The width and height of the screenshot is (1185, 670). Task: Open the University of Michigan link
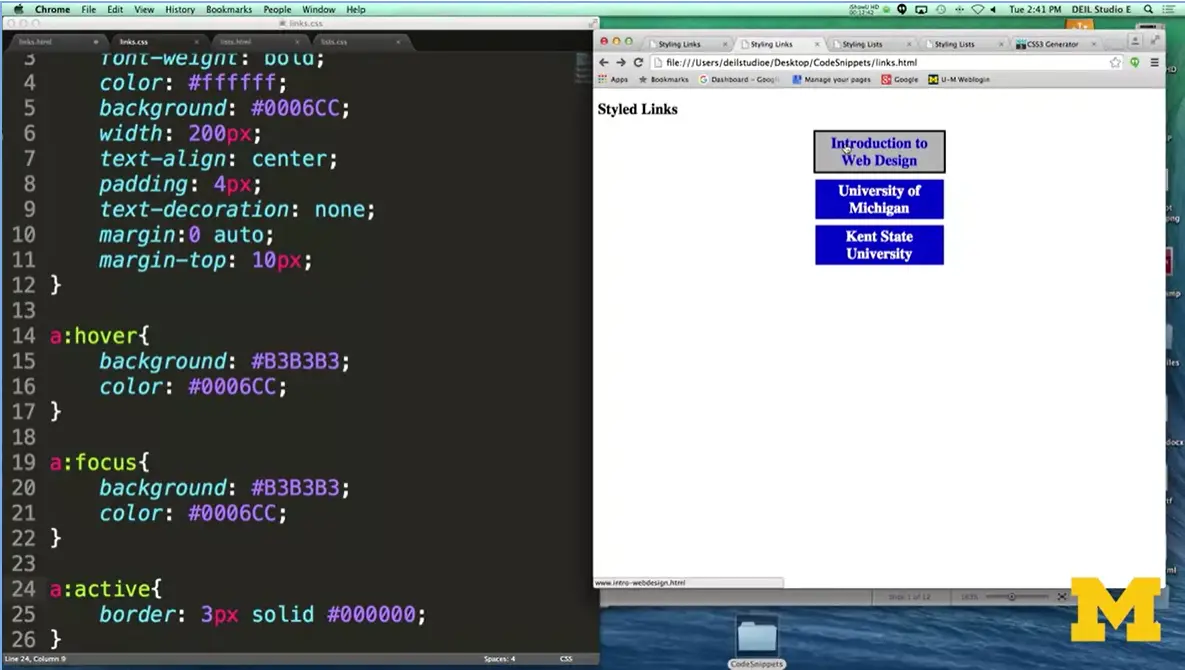click(879, 199)
